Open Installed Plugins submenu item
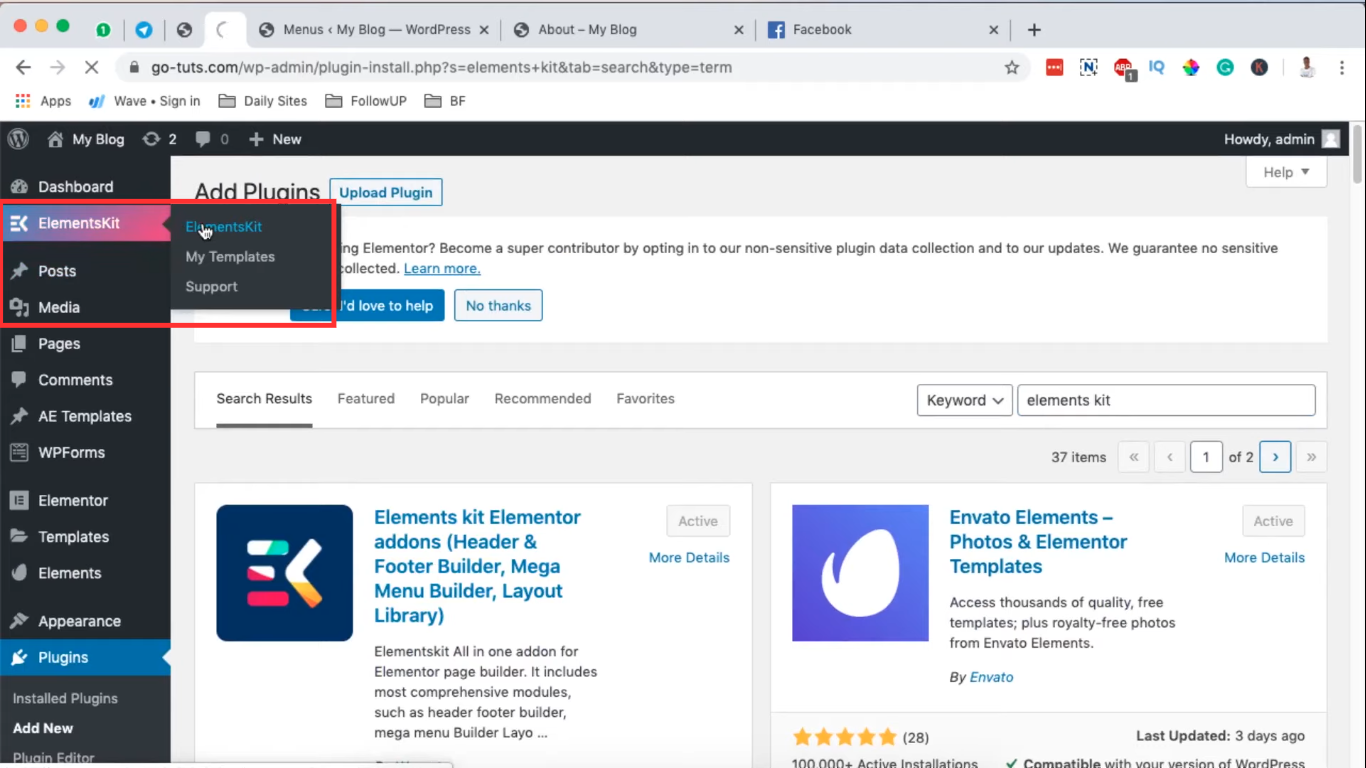The width and height of the screenshot is (1366, 768). [65, 699]
